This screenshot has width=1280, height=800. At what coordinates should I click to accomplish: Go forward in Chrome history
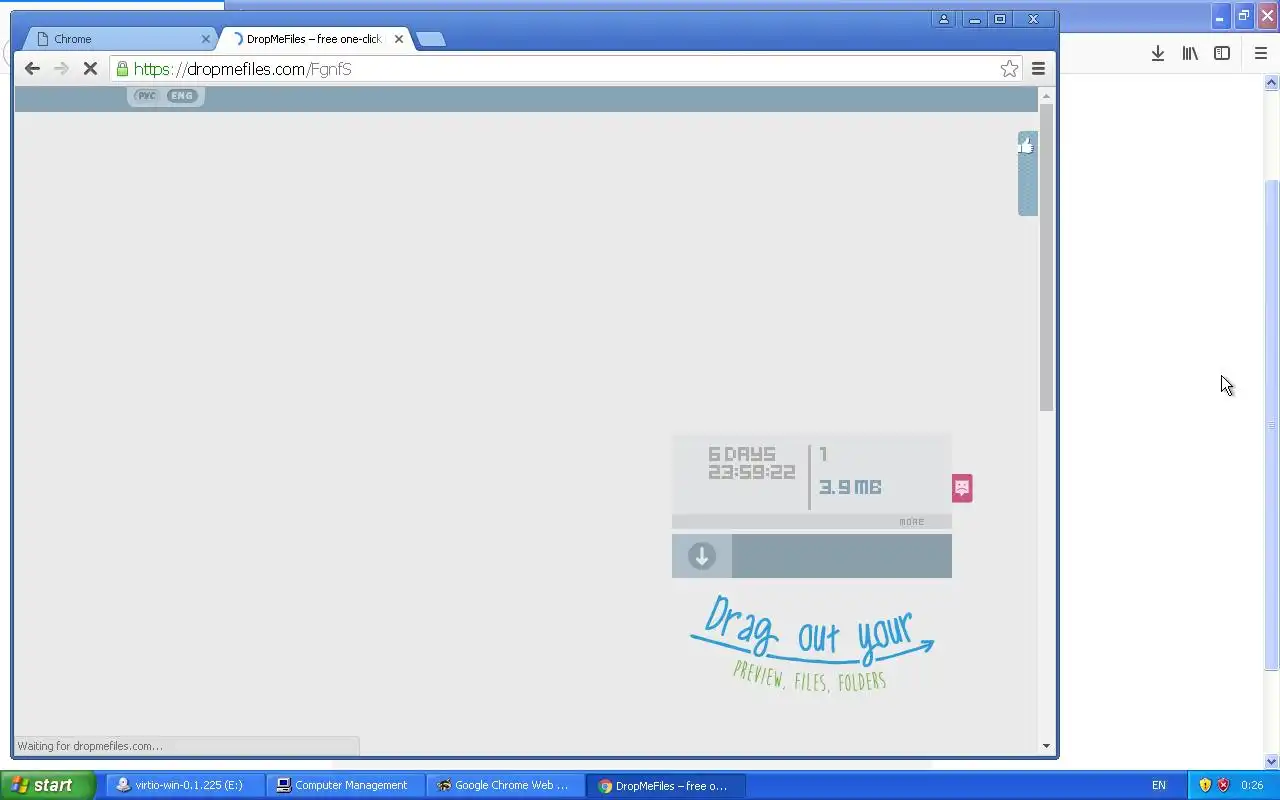point(61,69)
